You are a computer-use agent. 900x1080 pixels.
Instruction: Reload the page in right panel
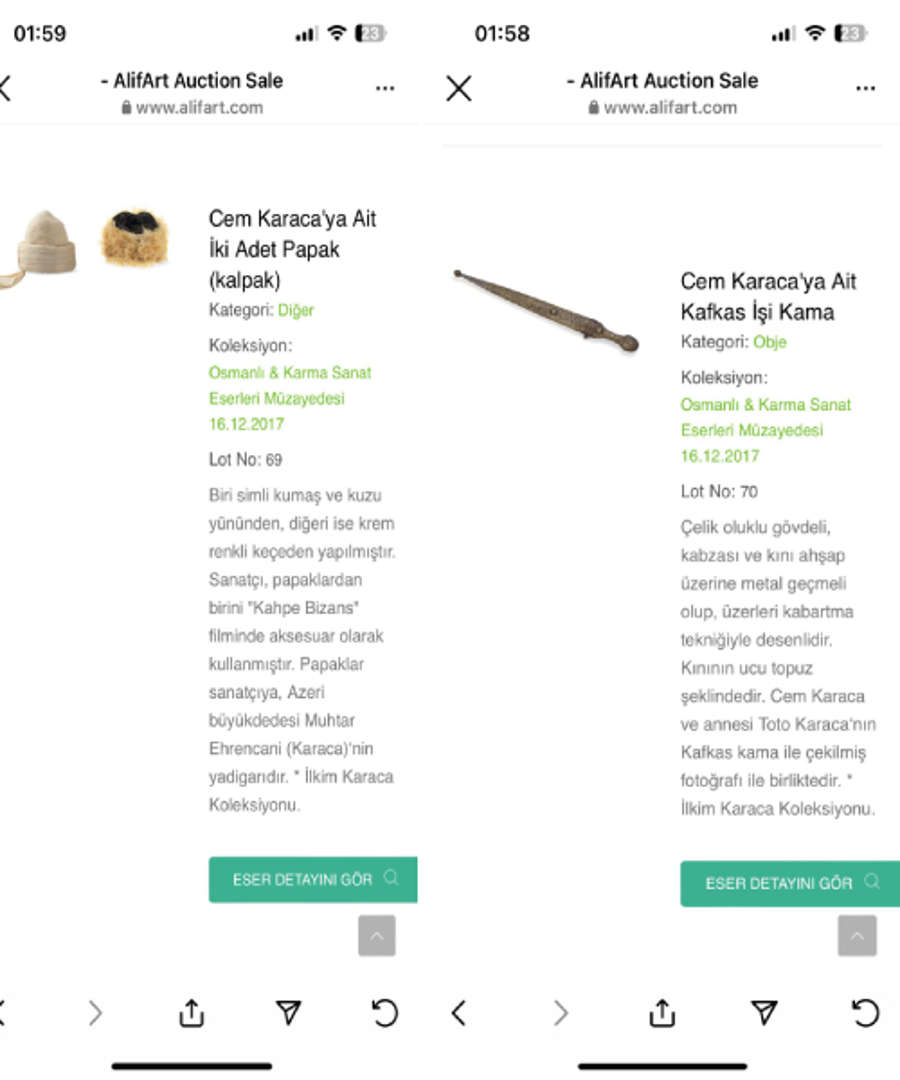pos(865,1014)
